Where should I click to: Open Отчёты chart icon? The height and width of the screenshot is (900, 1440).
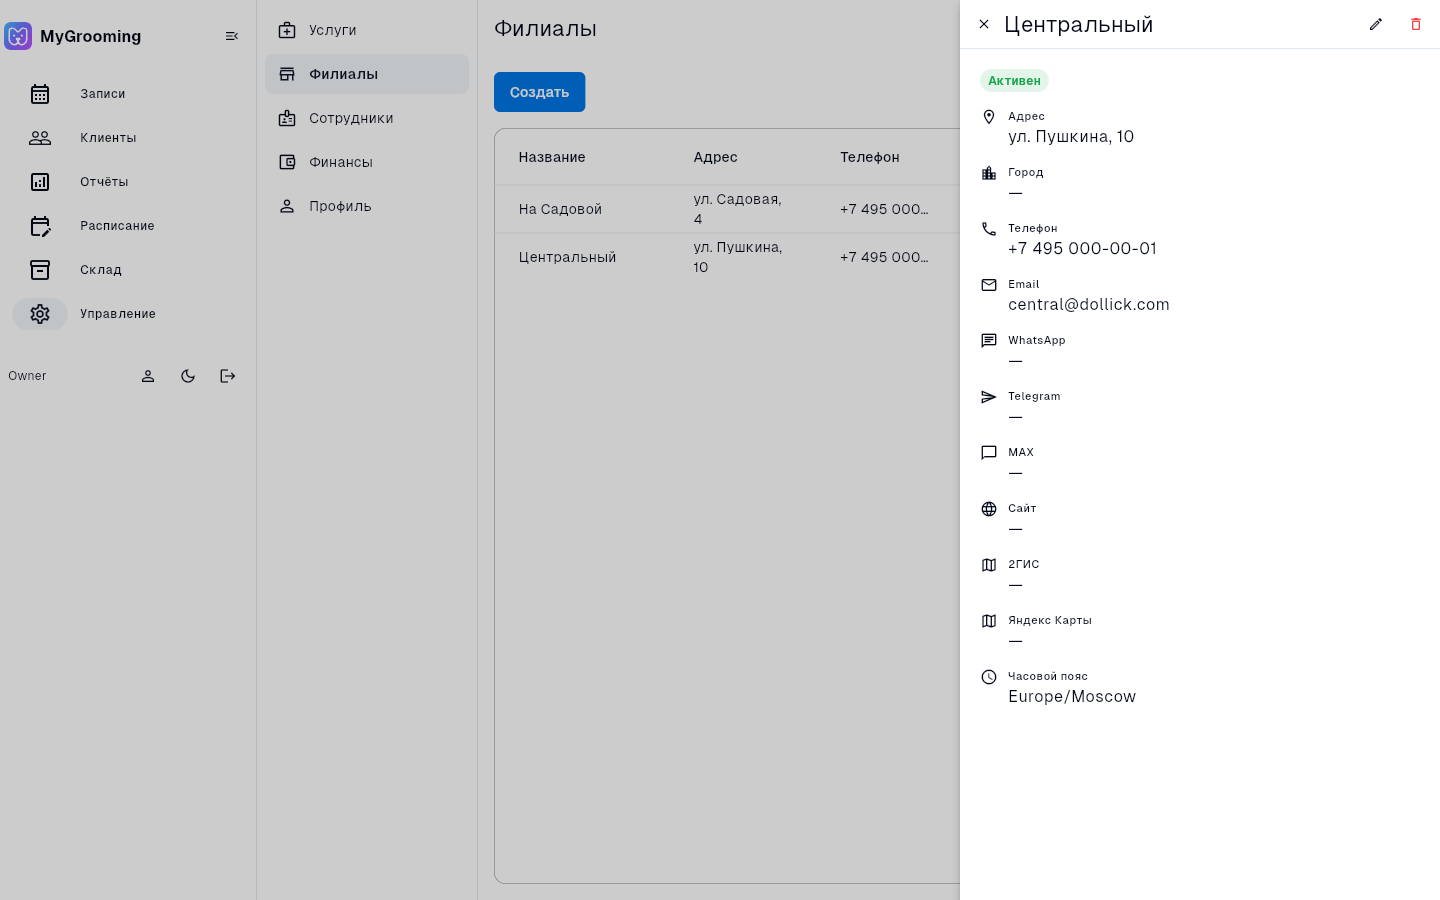coord(40,182)
